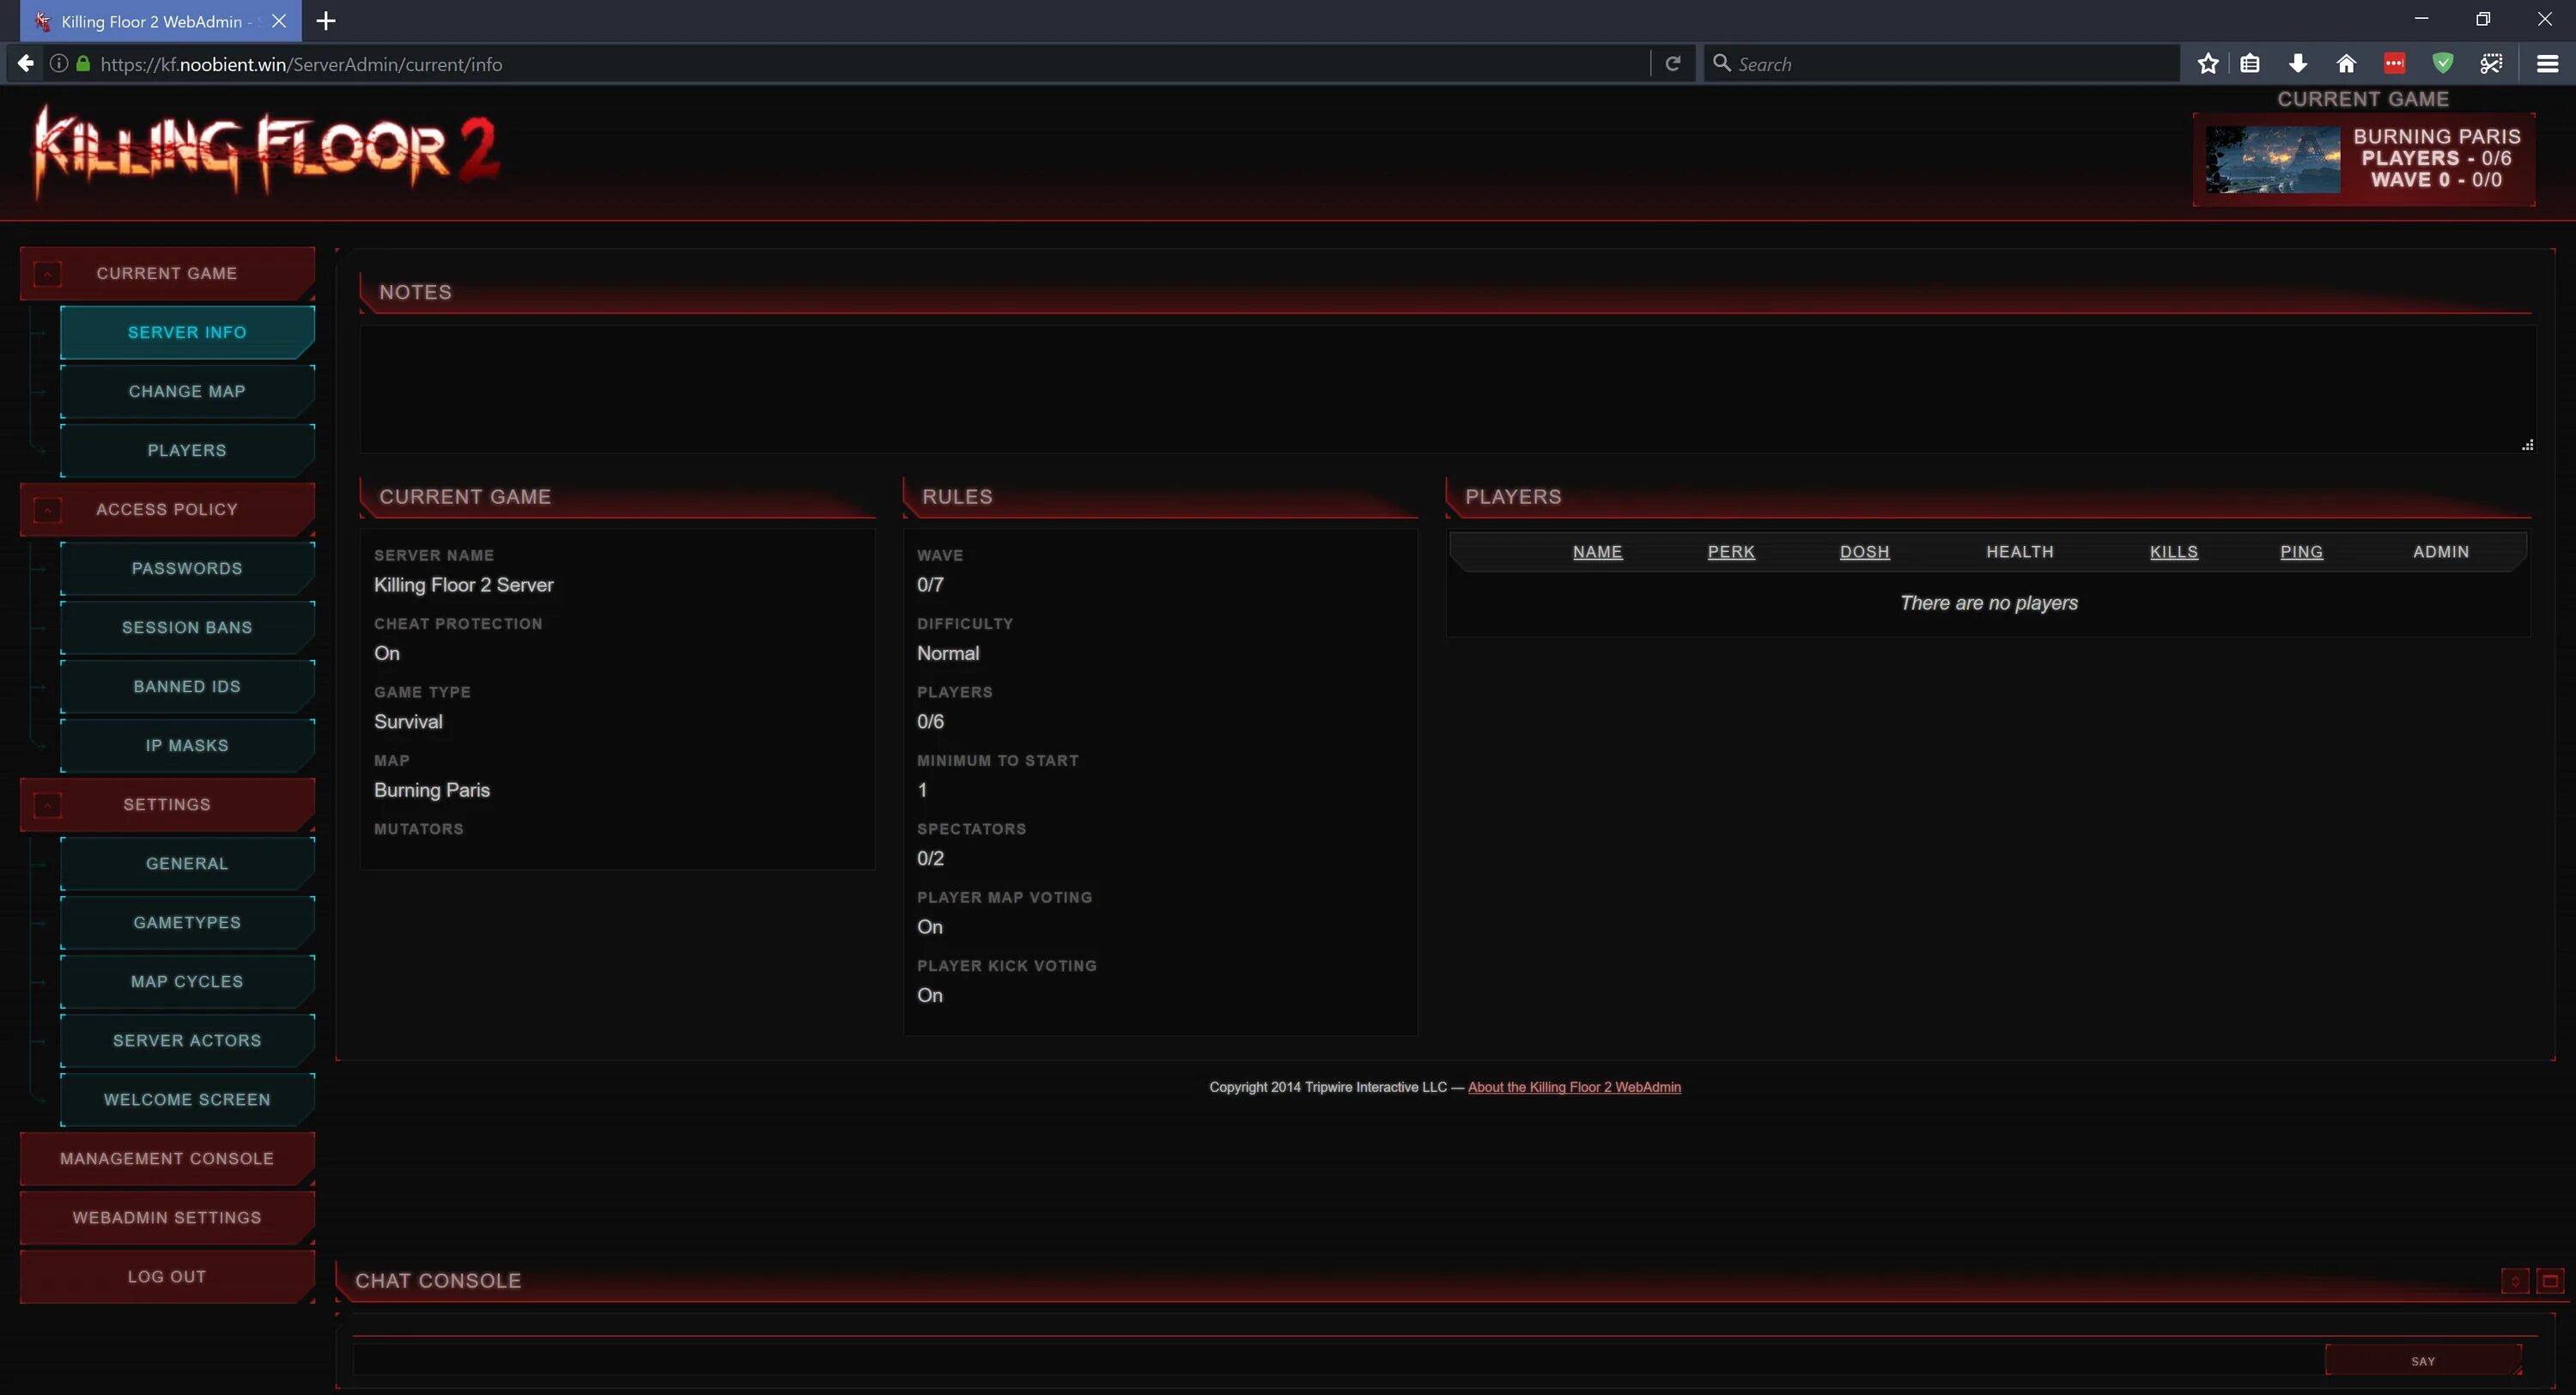Click the URL address bar

click(870, 64)
